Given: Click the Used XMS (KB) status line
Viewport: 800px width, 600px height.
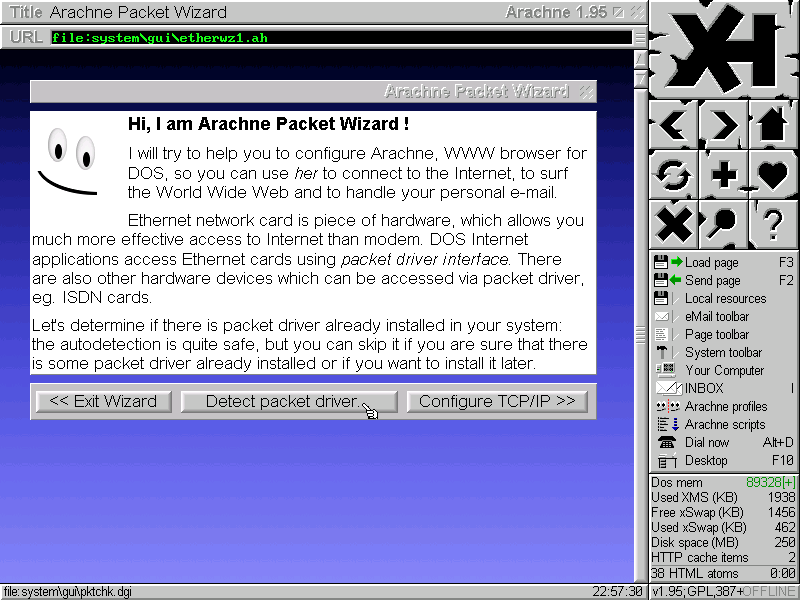Looking at the screenshot, I should coord(723,497).
